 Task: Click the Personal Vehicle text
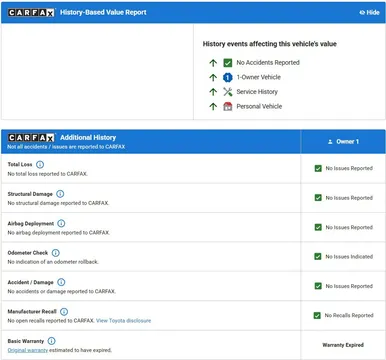click(x=259, y=106)
